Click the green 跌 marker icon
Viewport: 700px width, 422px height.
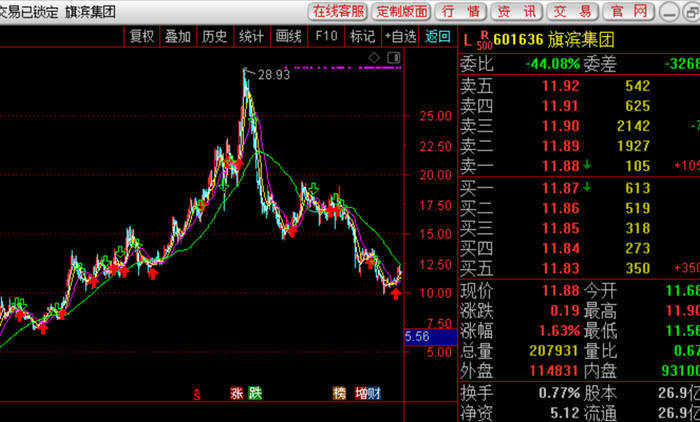click(x=255, y=394)
